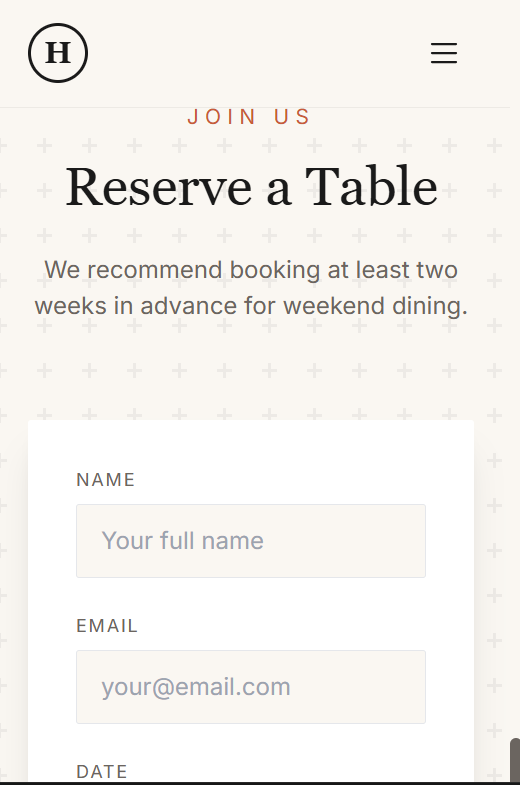Click the word 'booking' in the description
This screenshot has width=520, height=785.
[x=275, y=271]
